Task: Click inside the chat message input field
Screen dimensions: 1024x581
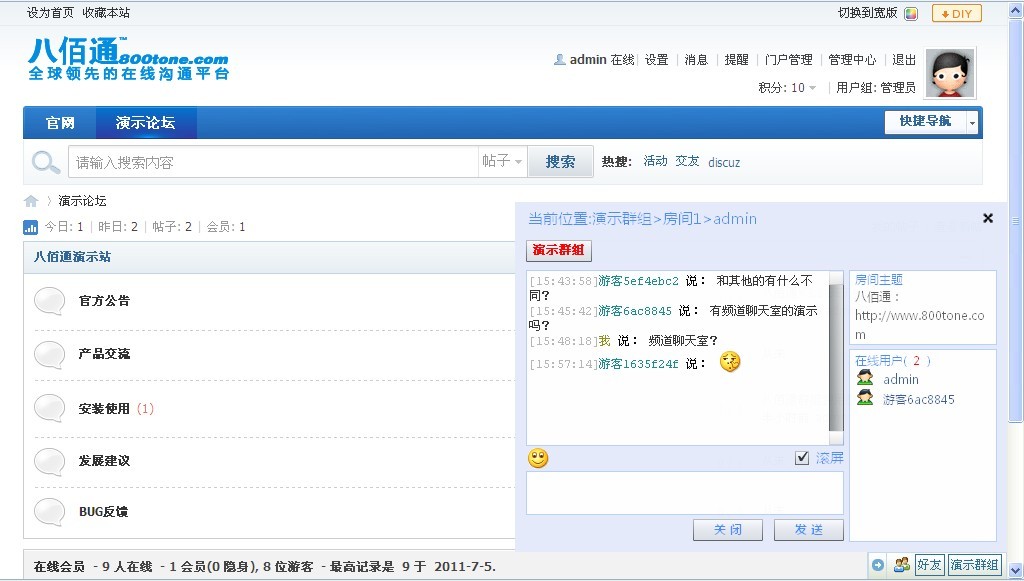Action: (x=684, y=492)
